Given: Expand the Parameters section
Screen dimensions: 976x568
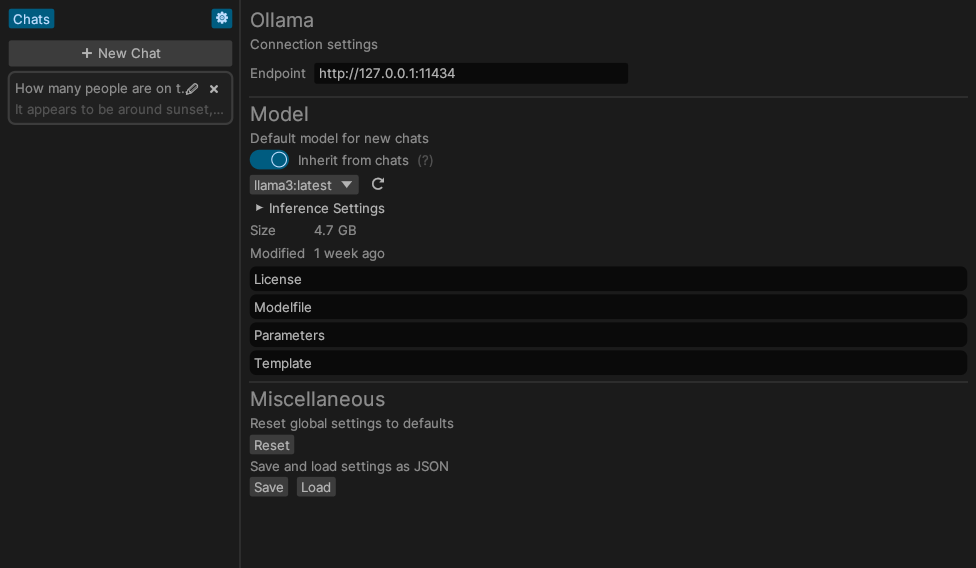Looking at the screenshot, I should click(x=608, y=335).
